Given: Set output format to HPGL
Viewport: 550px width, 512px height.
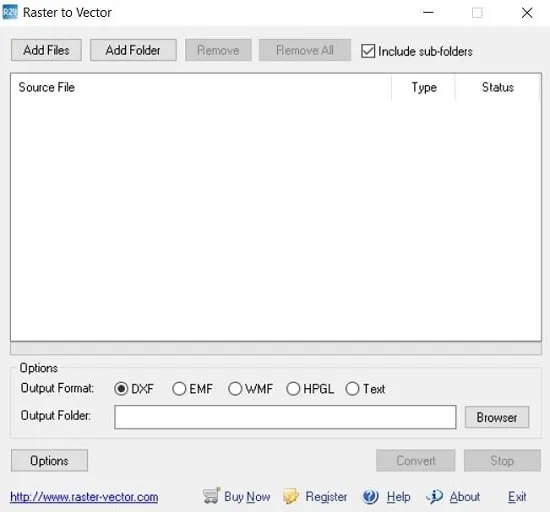Looking at the screenshot, I should [293, 389].
